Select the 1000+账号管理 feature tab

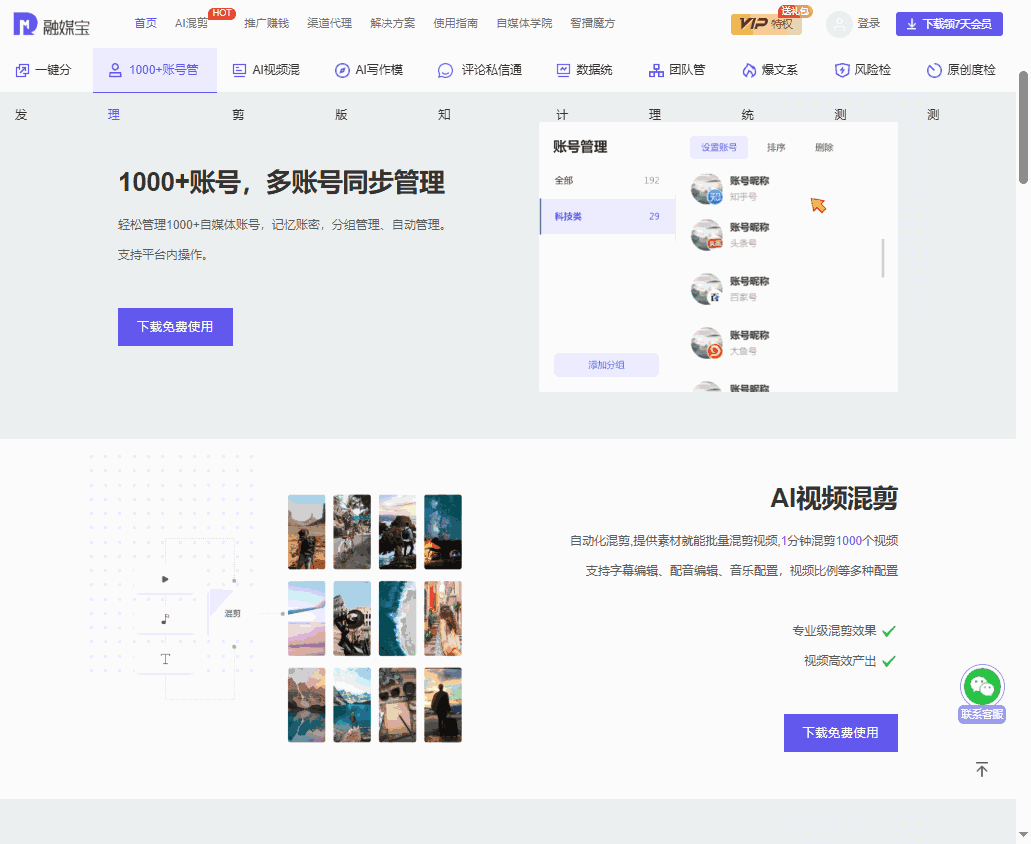[x=155, y=70]
